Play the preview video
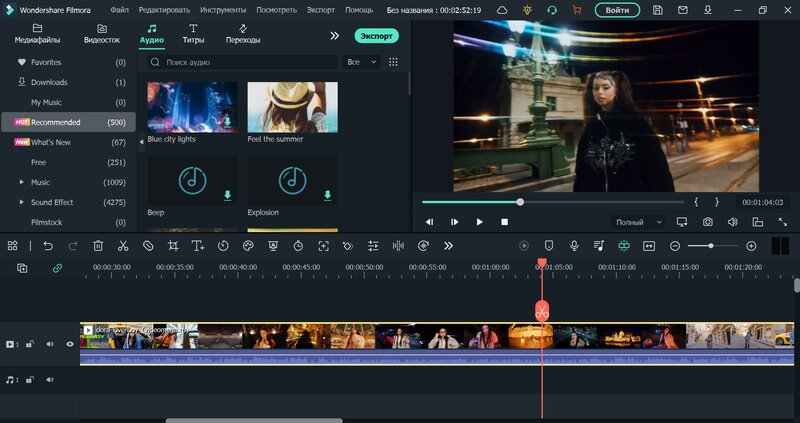This screenshot has width=800, height=423. [479, 222]
